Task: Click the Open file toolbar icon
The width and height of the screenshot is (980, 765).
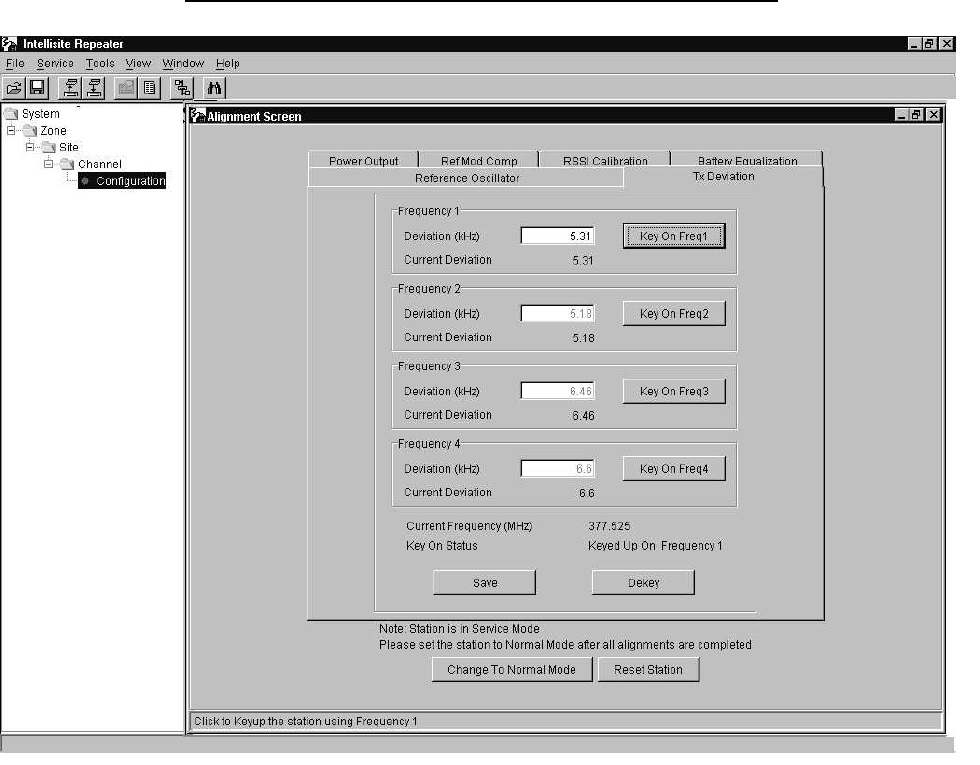Action: pyautogui.click(x=14, y=88)
